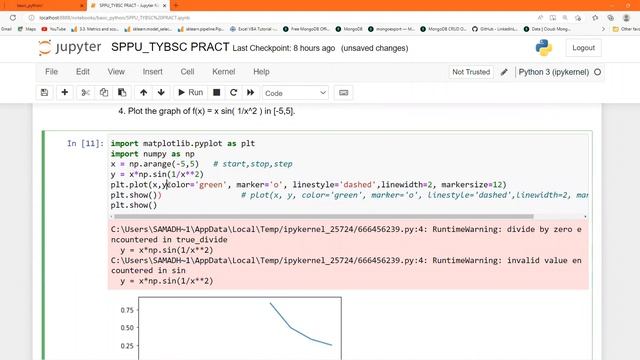The image size is (640, 360).
Task: Open a new browser tab
Action: pos(176,5)
